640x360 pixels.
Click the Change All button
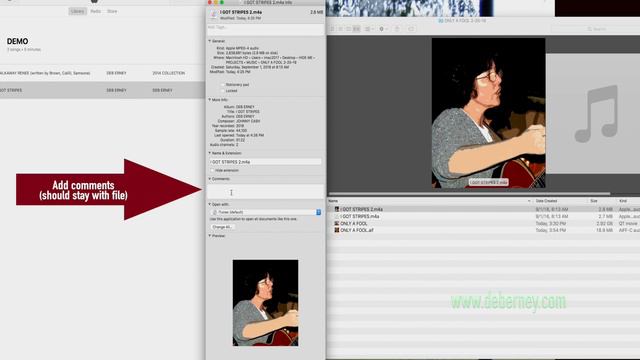(x=222, y=227)
